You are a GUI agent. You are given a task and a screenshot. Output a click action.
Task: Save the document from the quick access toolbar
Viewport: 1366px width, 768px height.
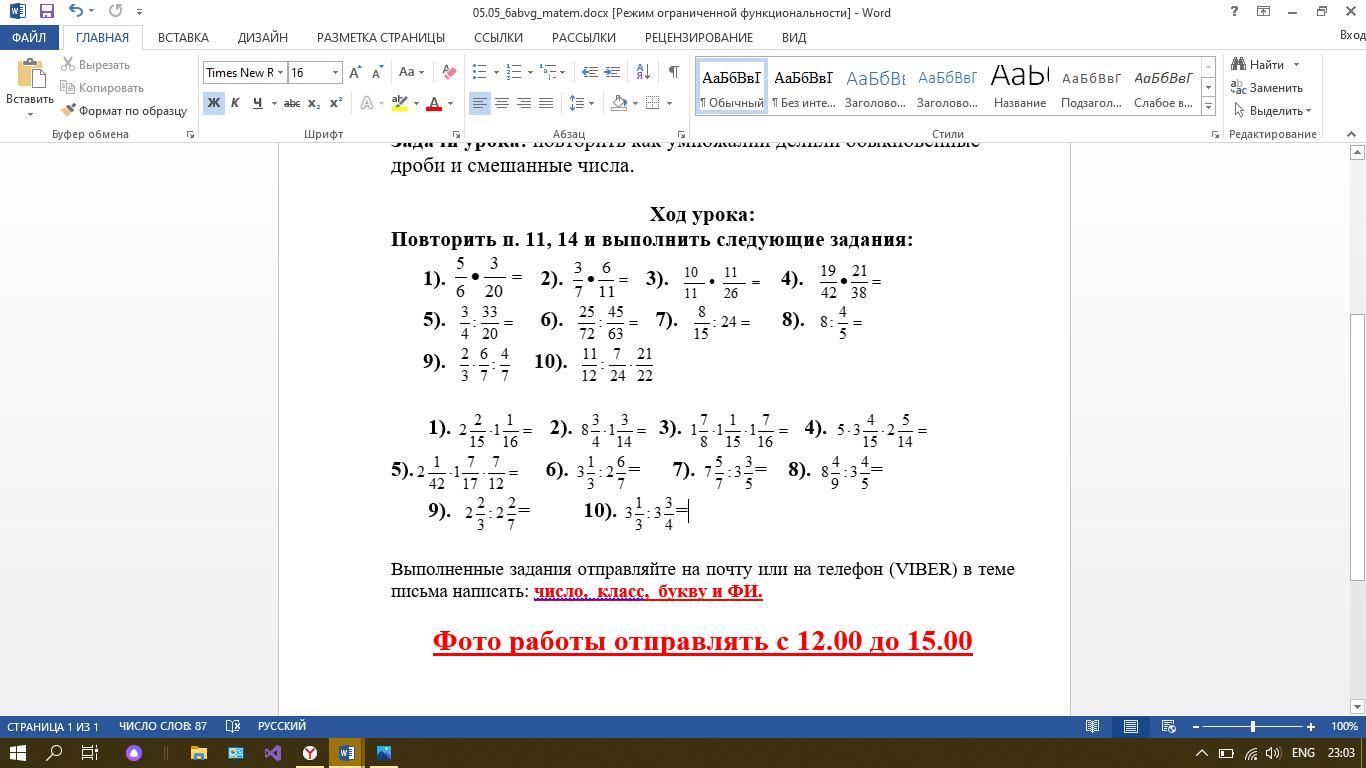(x=47, y=12)
